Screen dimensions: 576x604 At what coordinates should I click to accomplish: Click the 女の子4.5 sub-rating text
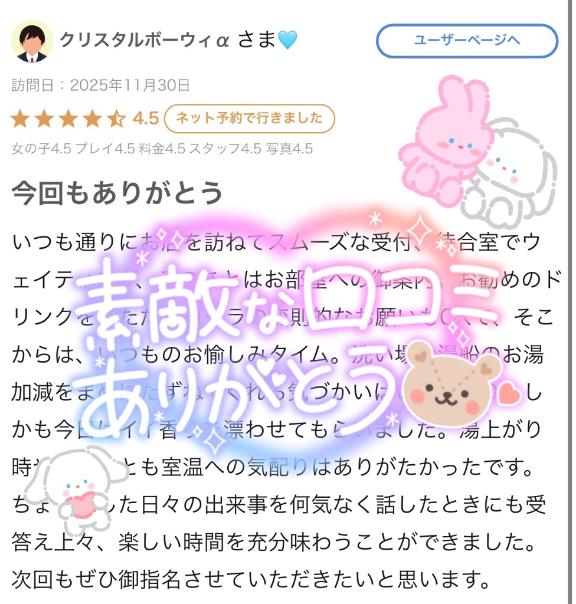pos(41,148)
